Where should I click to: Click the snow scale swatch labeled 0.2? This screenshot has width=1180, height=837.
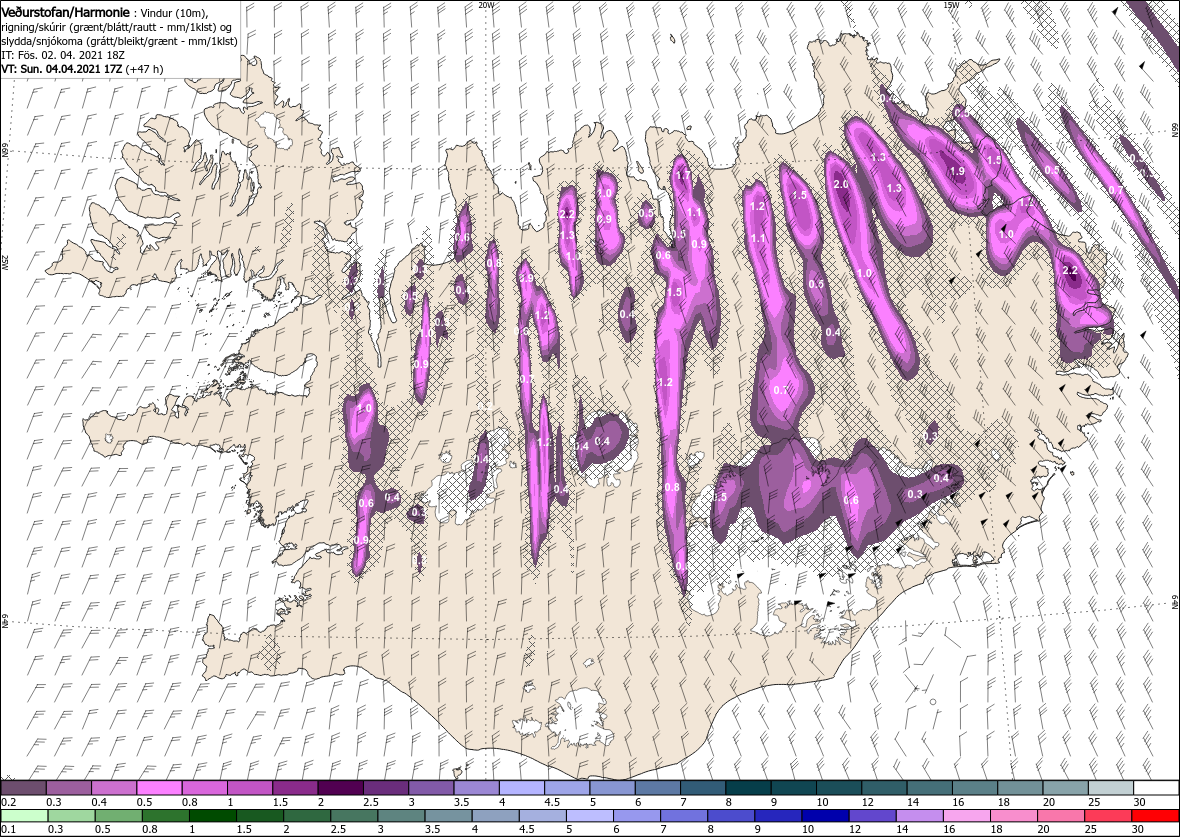click(x=23, y=787)
